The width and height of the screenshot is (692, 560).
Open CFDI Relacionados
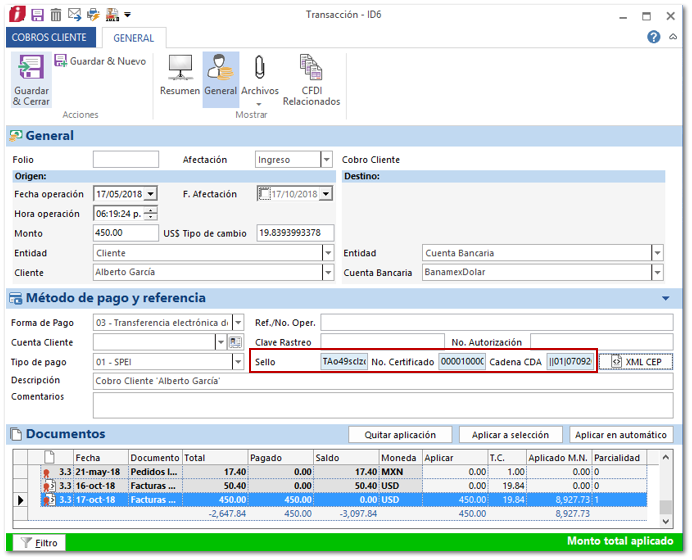point(311,80)
